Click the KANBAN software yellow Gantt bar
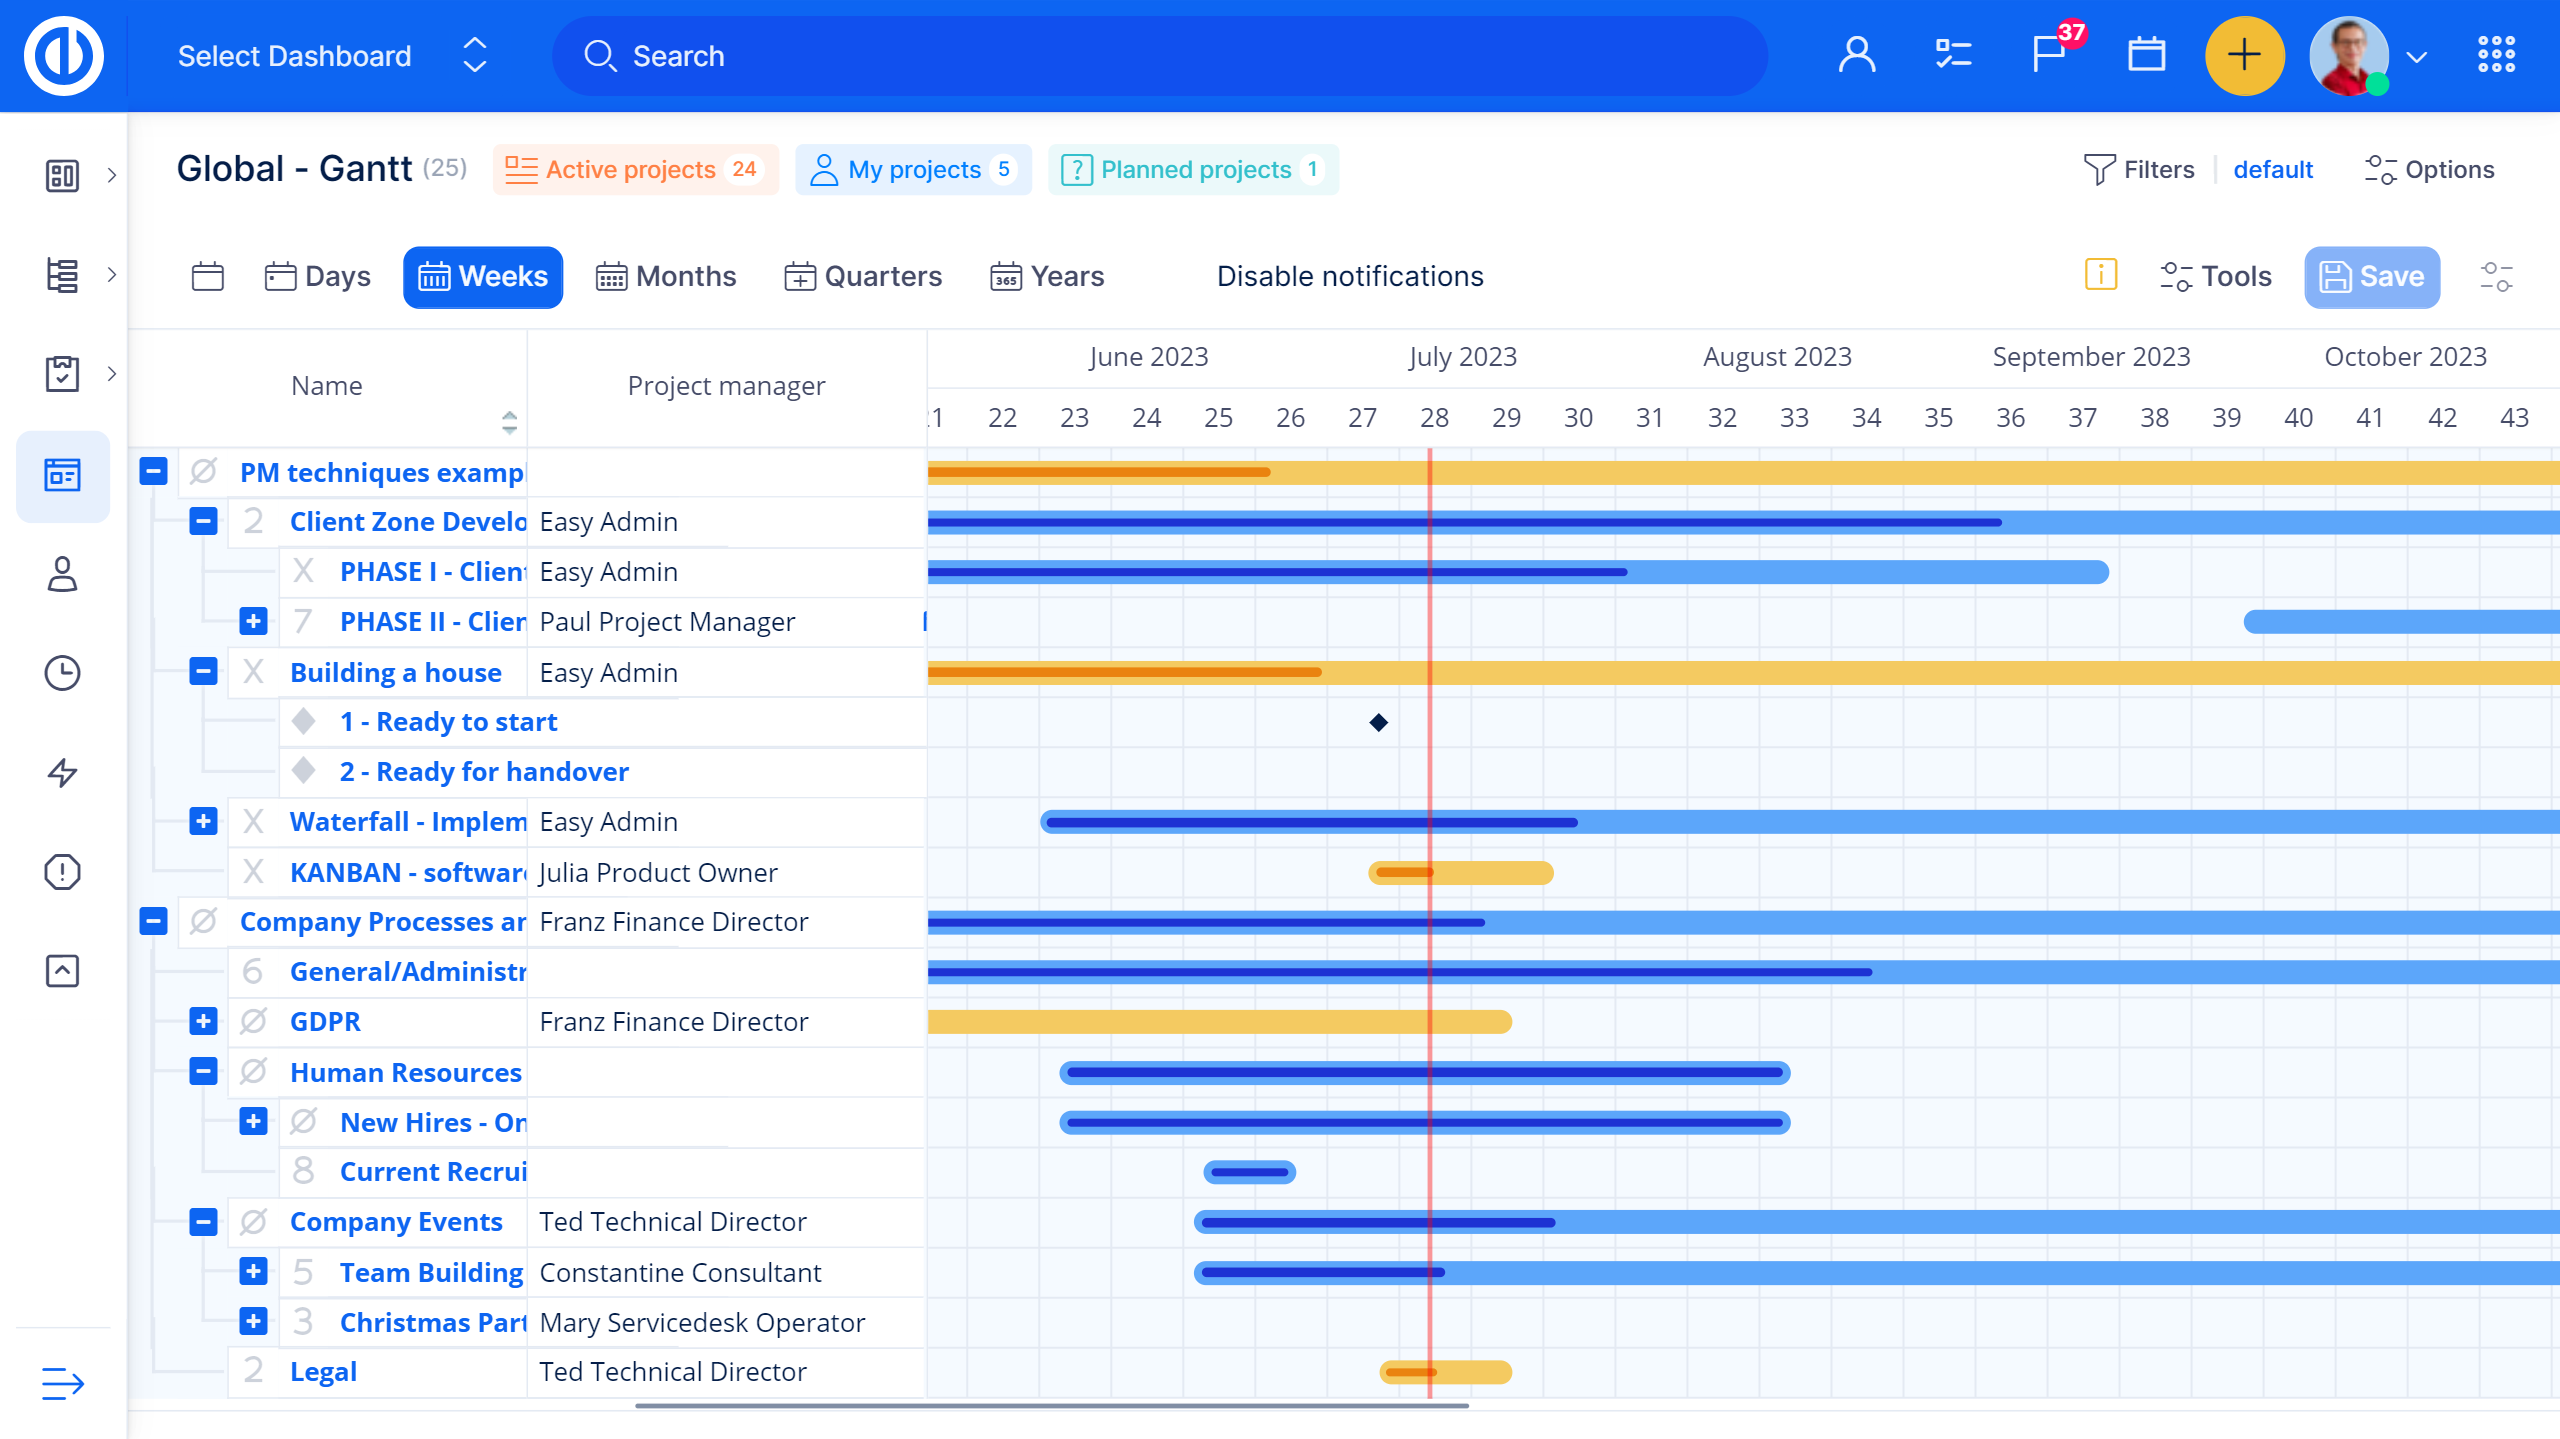2560x1439 pixels. pyautogui.click(x=1480, y=873)
